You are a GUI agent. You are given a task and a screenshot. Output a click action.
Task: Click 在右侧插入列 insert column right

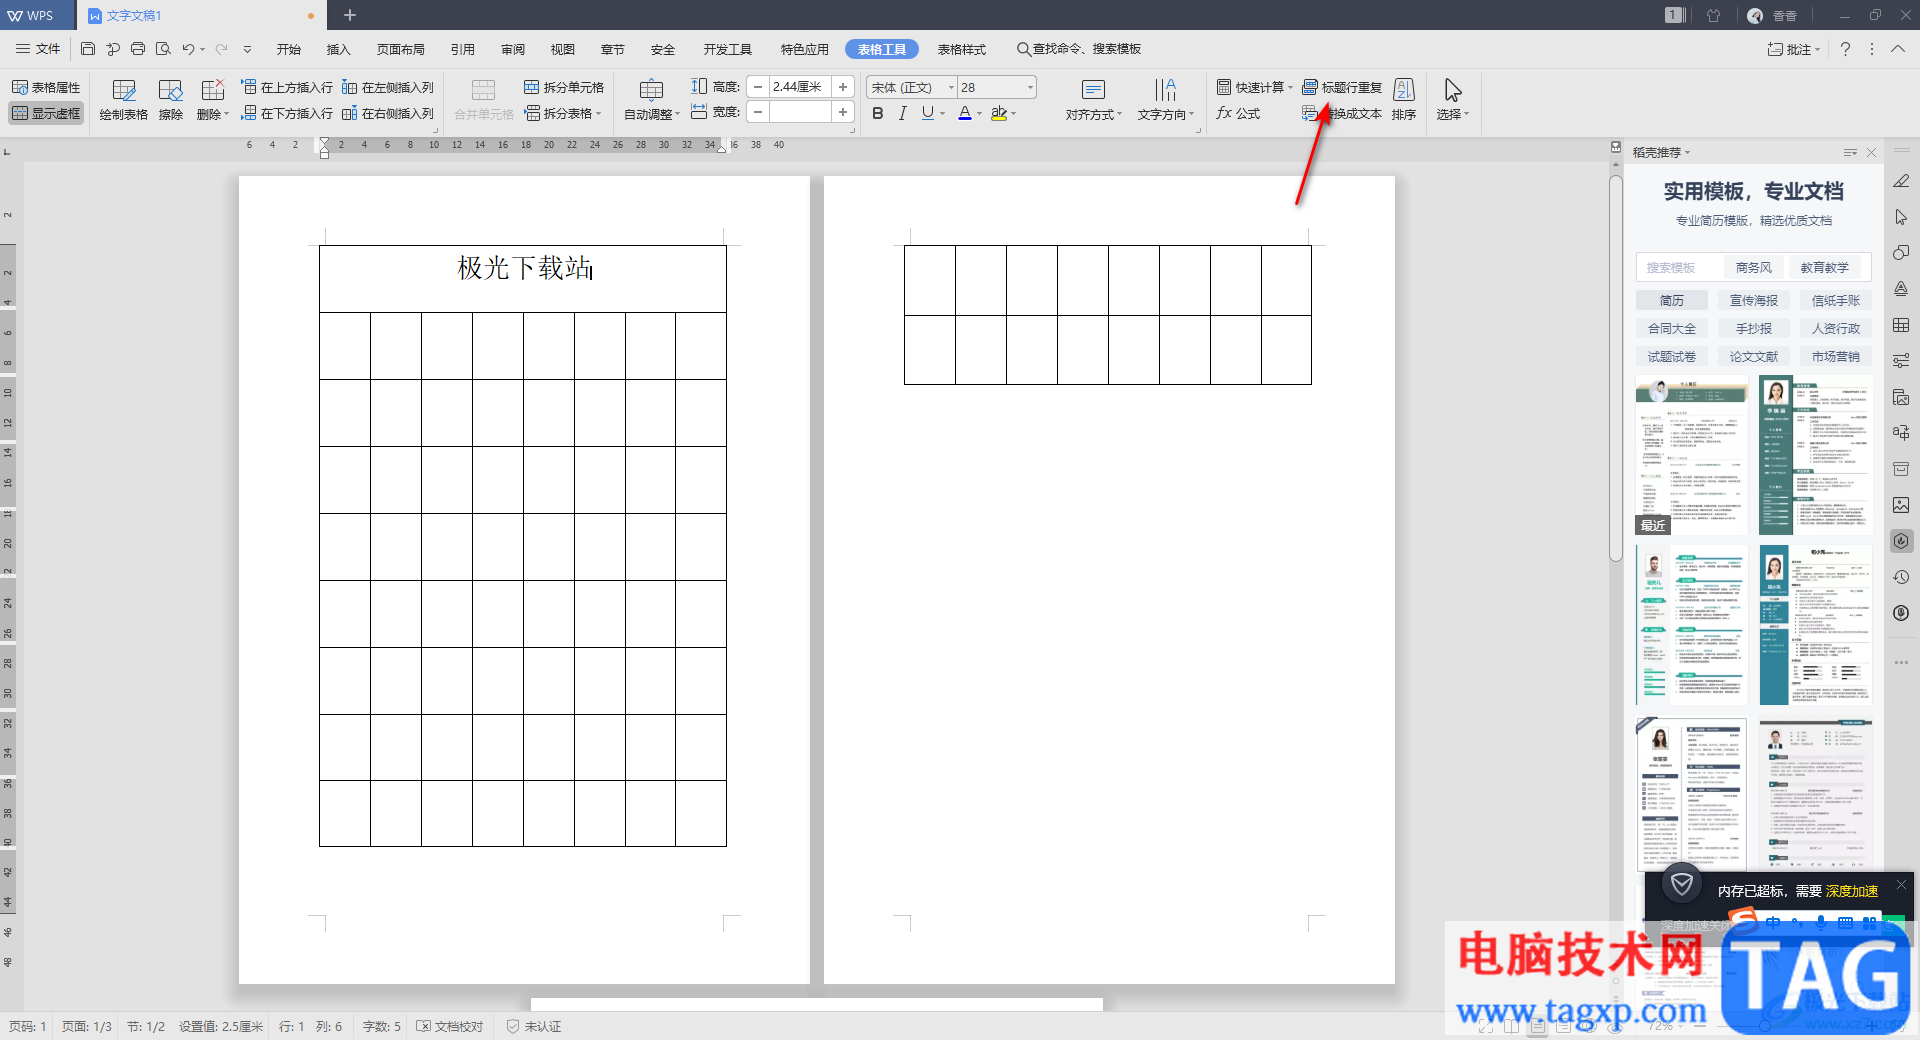pyautogui.click(x=388, y=113)
